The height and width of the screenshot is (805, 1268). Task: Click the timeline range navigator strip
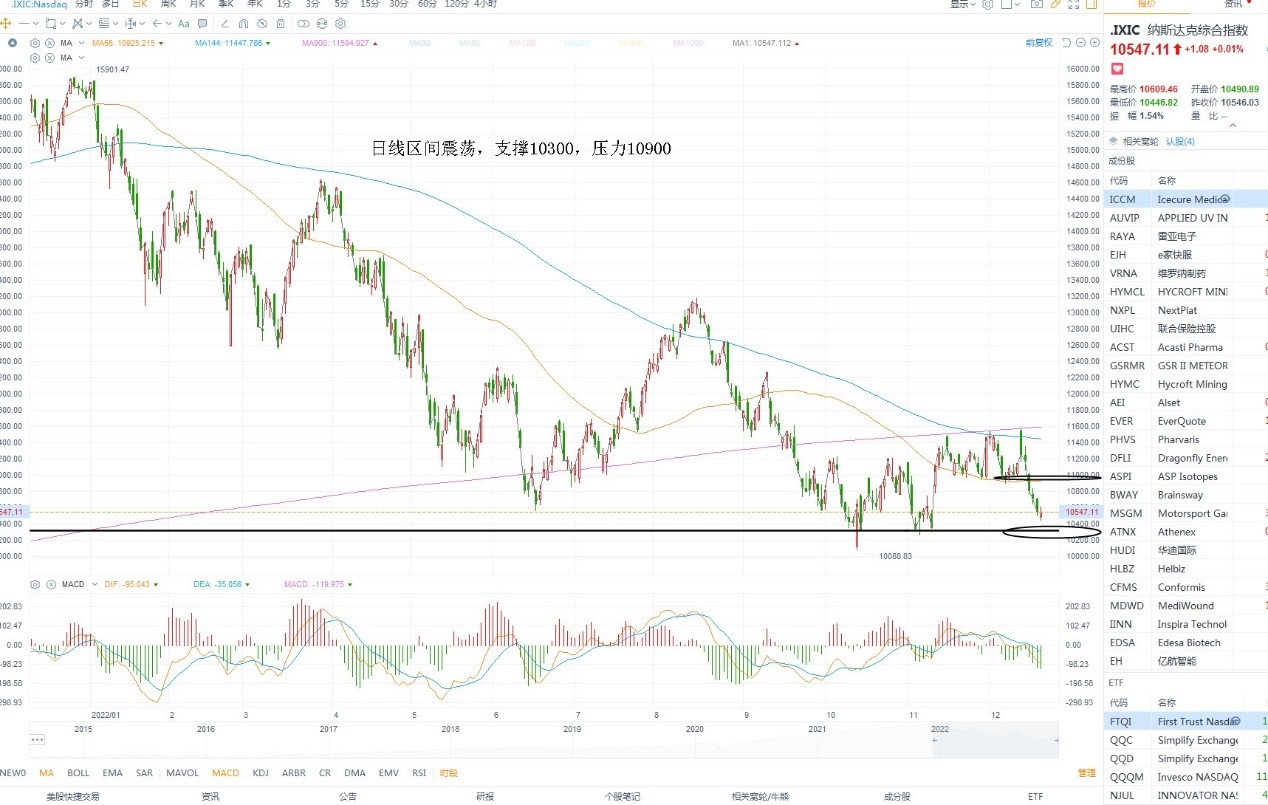click(545, 738)
